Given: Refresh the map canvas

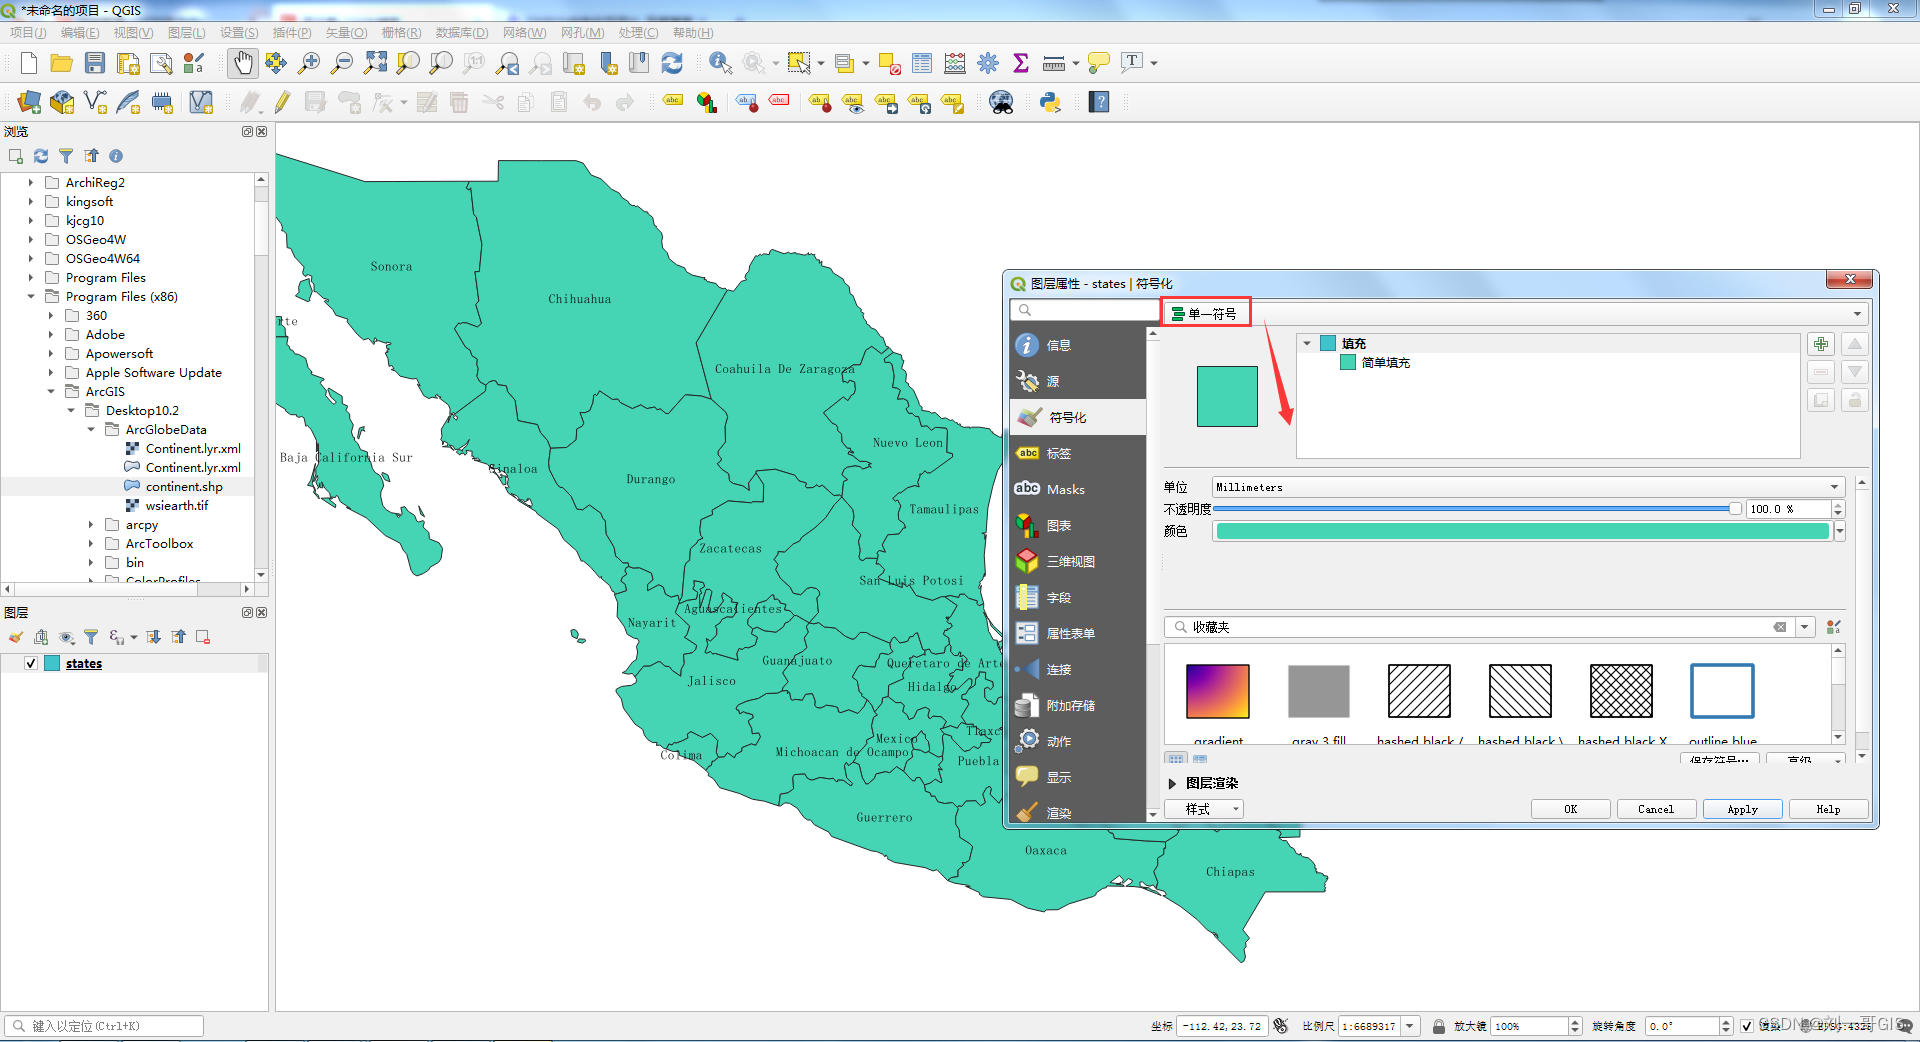Looking at the screenshot, I should click(672, 63).
